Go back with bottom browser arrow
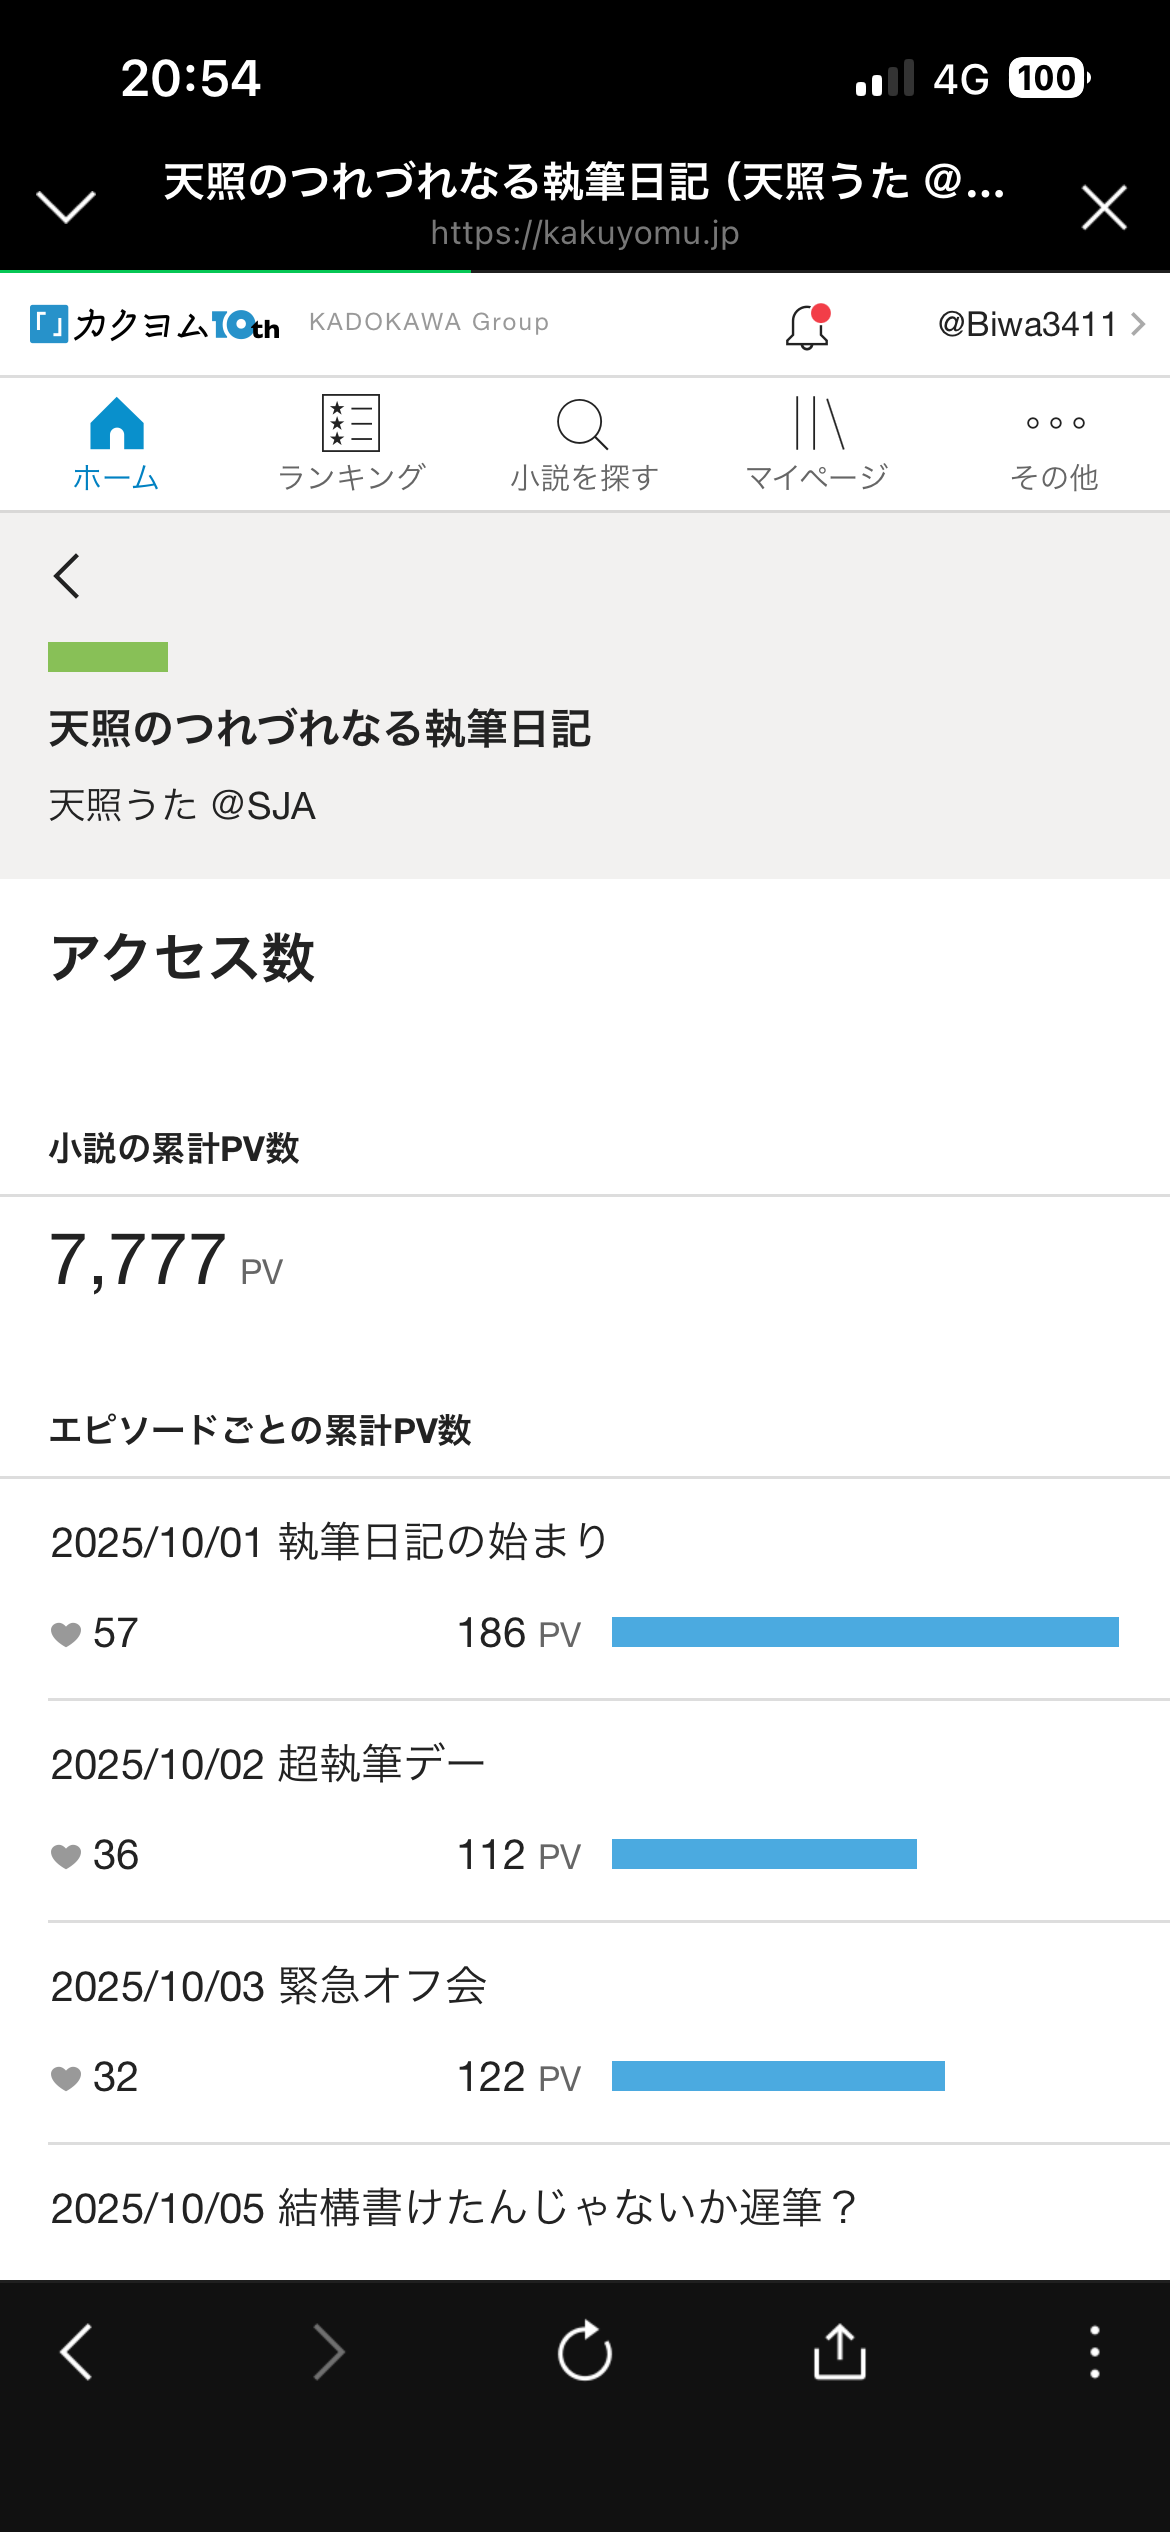The image size is (1170, 2532). click(x=76, y=2351)
